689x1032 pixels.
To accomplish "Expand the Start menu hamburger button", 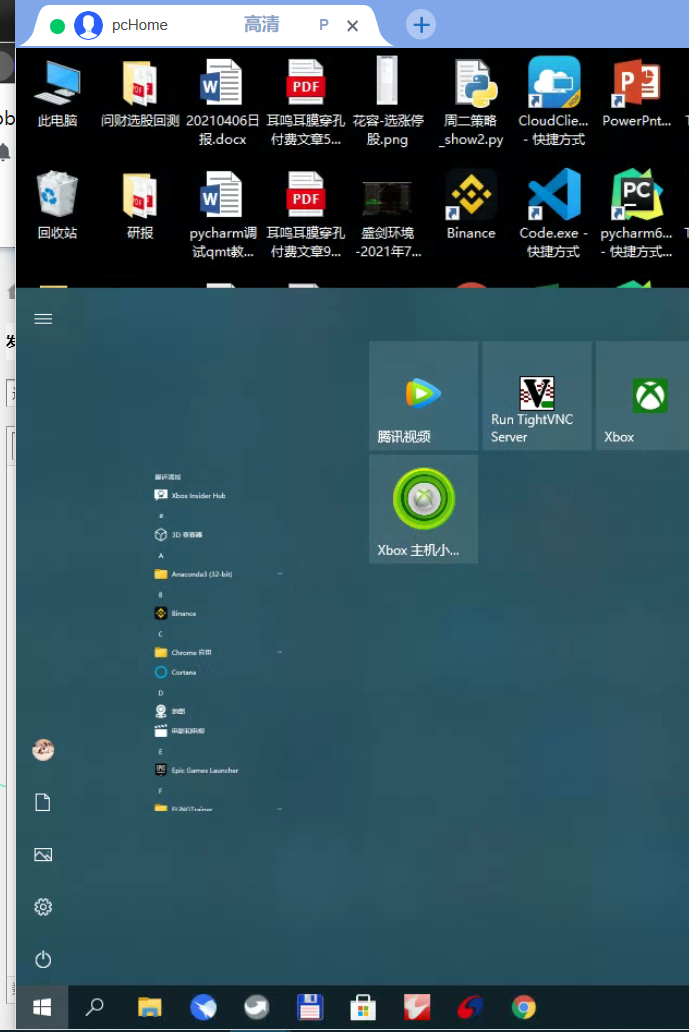I will coord(43,319).
